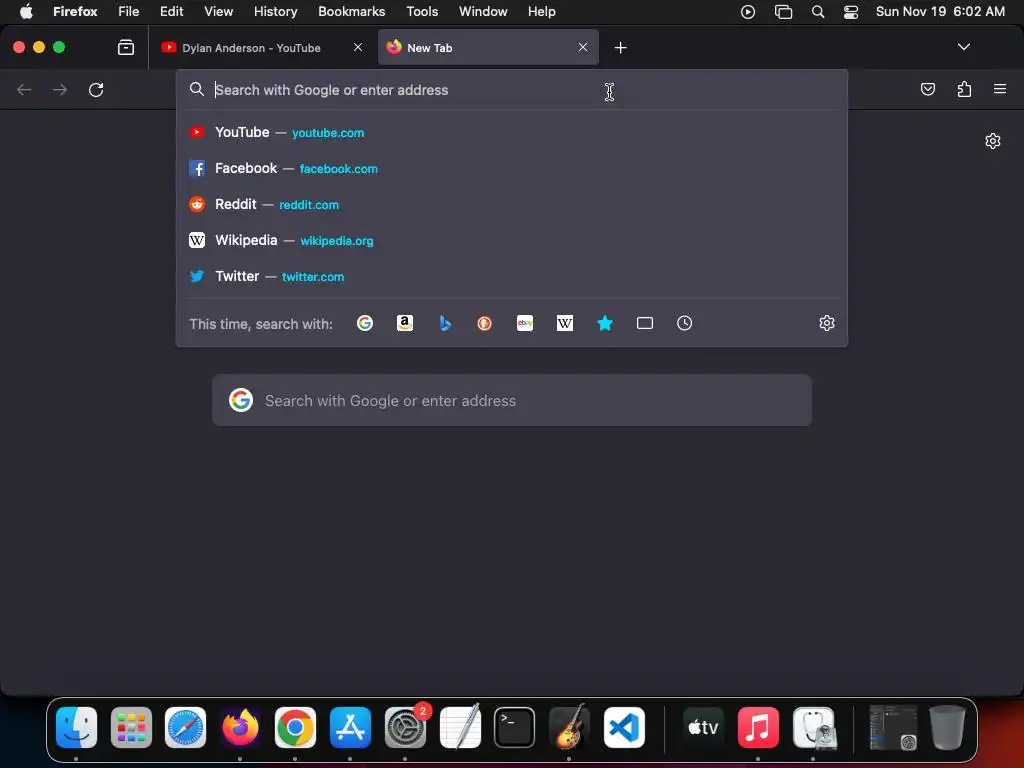Open the Bookmarks menu

[x=351, y=12]
